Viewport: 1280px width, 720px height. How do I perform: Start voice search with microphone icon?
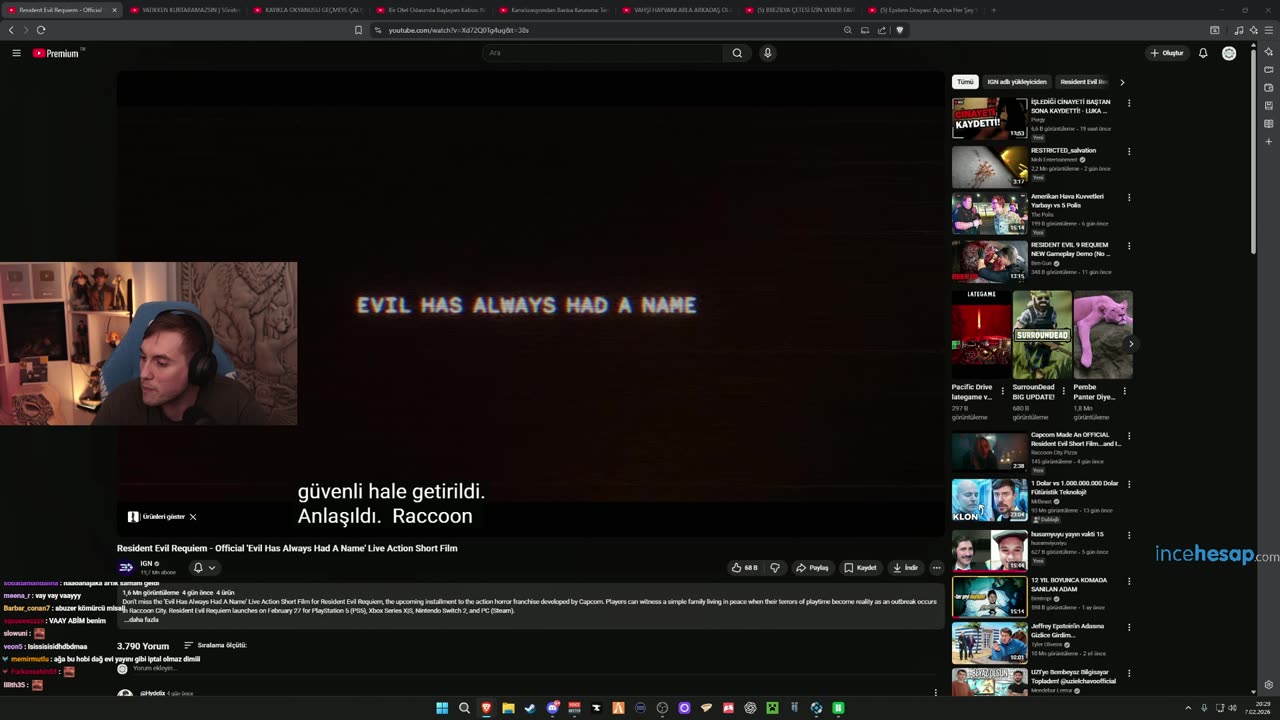(767, 53)
